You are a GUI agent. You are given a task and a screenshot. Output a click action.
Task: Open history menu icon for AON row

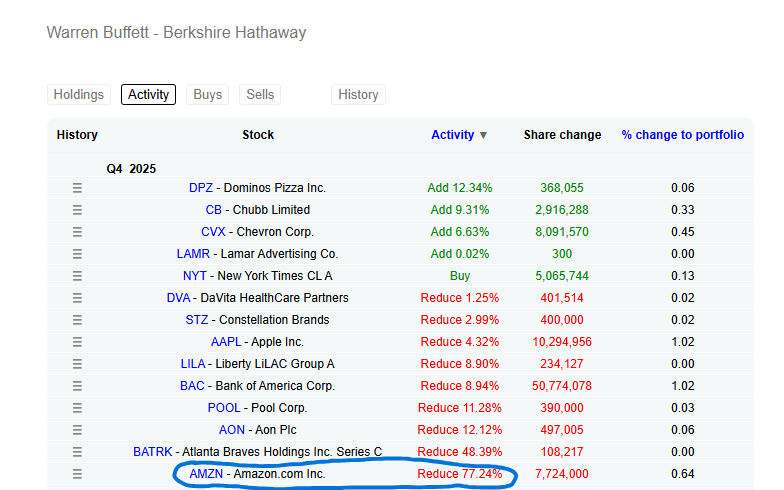(77, 430)
